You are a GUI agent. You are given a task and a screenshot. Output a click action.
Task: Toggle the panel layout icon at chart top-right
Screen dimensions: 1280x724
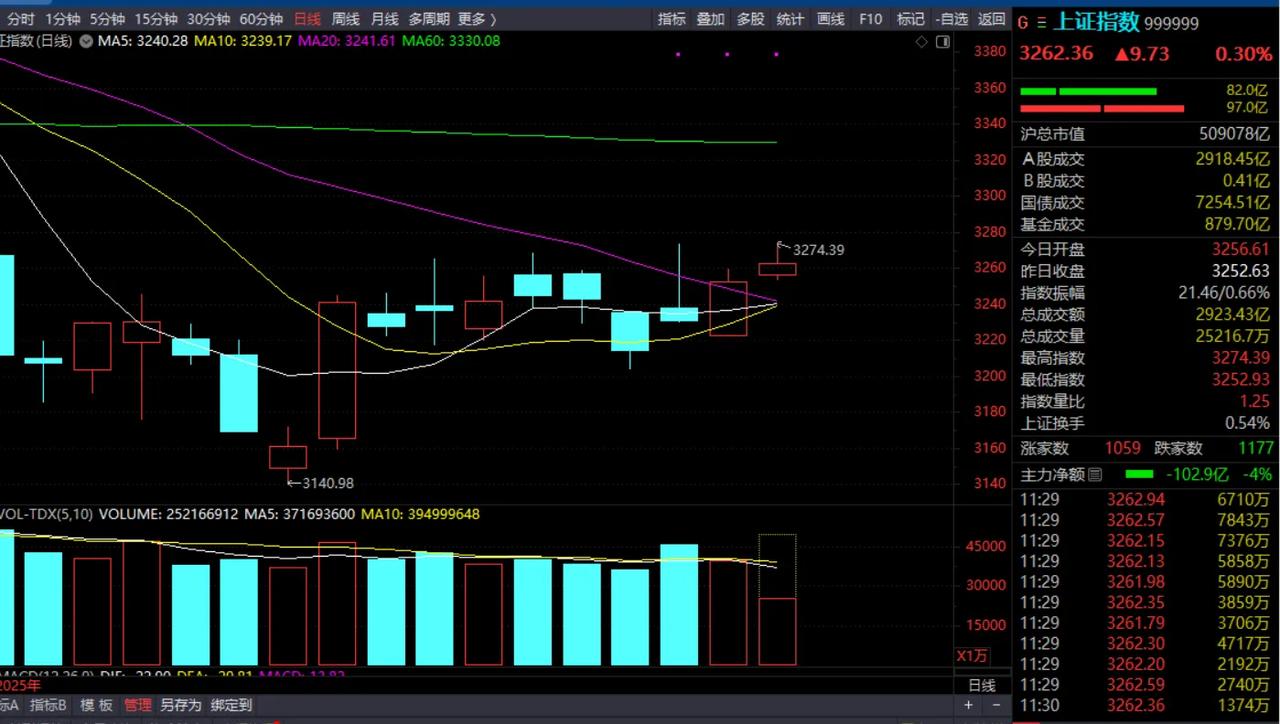942,42
